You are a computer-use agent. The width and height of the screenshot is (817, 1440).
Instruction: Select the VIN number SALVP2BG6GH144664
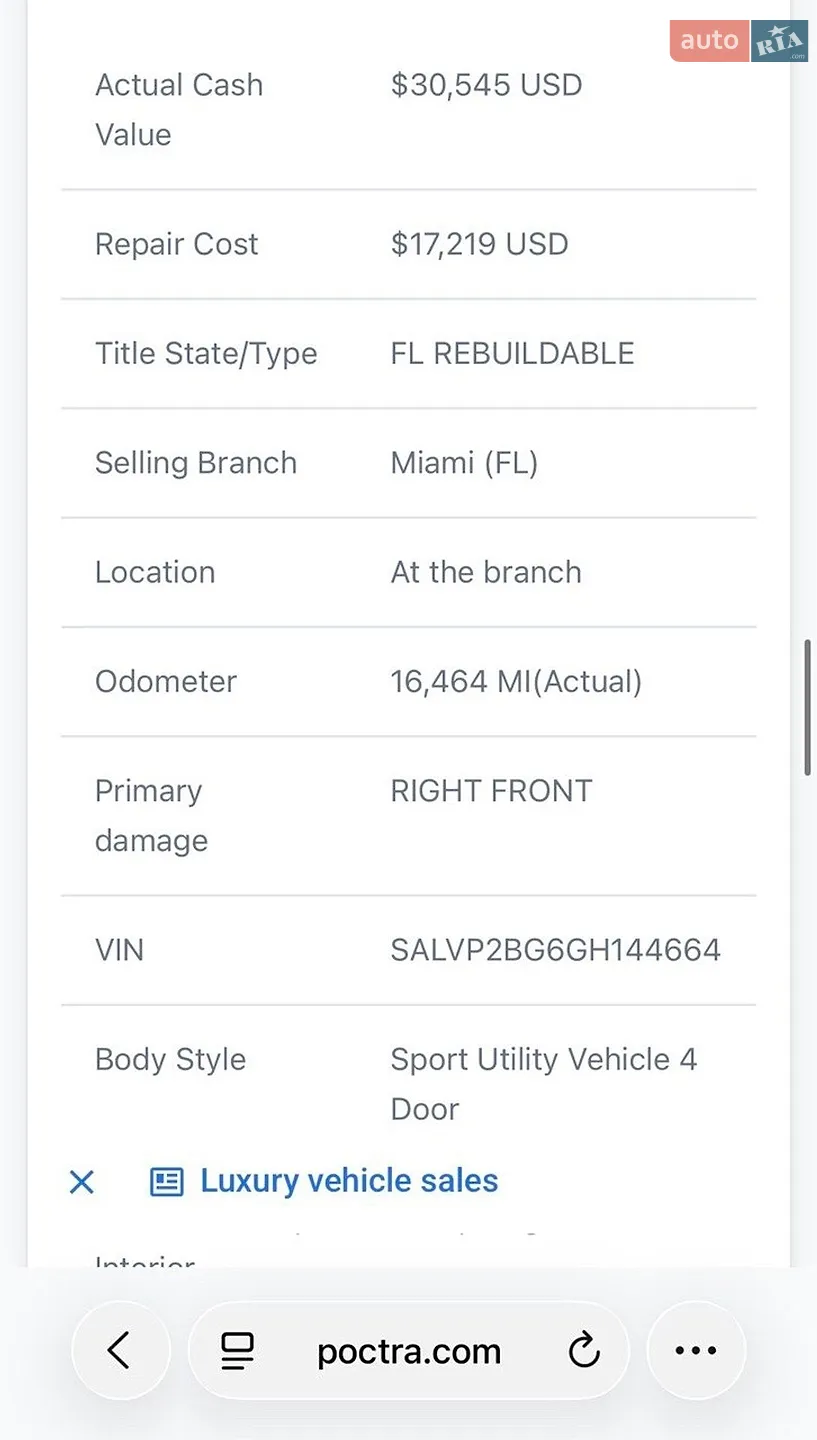click(x=556, y=950)
